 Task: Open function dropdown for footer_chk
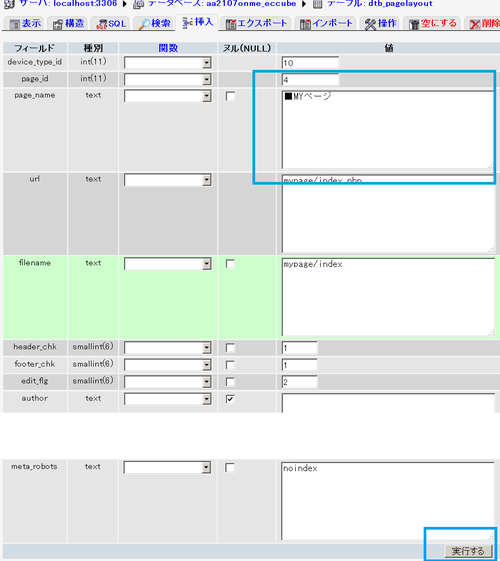[168, 365]
